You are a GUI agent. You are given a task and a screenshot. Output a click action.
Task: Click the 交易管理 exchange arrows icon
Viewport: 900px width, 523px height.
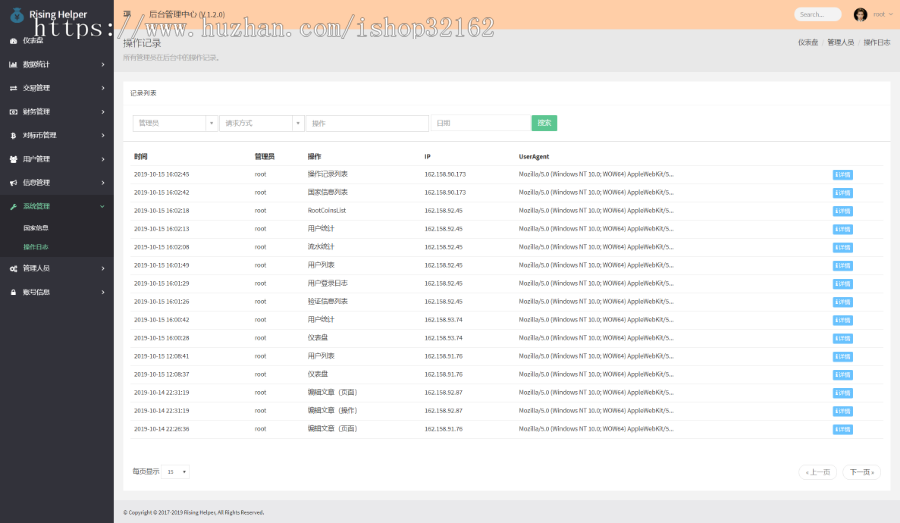click(x=13, y=88)
